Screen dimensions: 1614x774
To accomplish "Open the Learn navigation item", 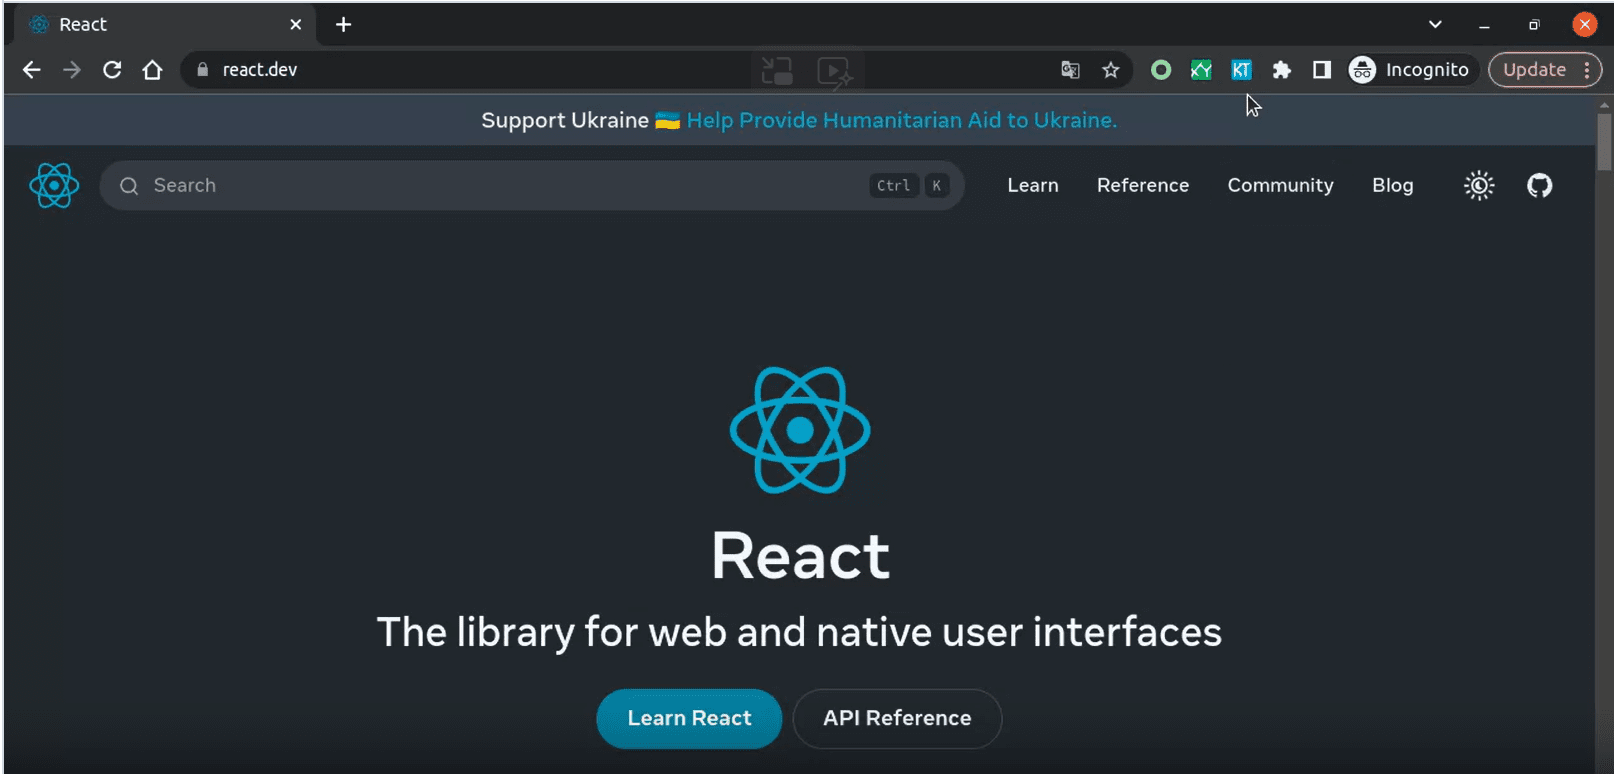I will point(1033,185).
